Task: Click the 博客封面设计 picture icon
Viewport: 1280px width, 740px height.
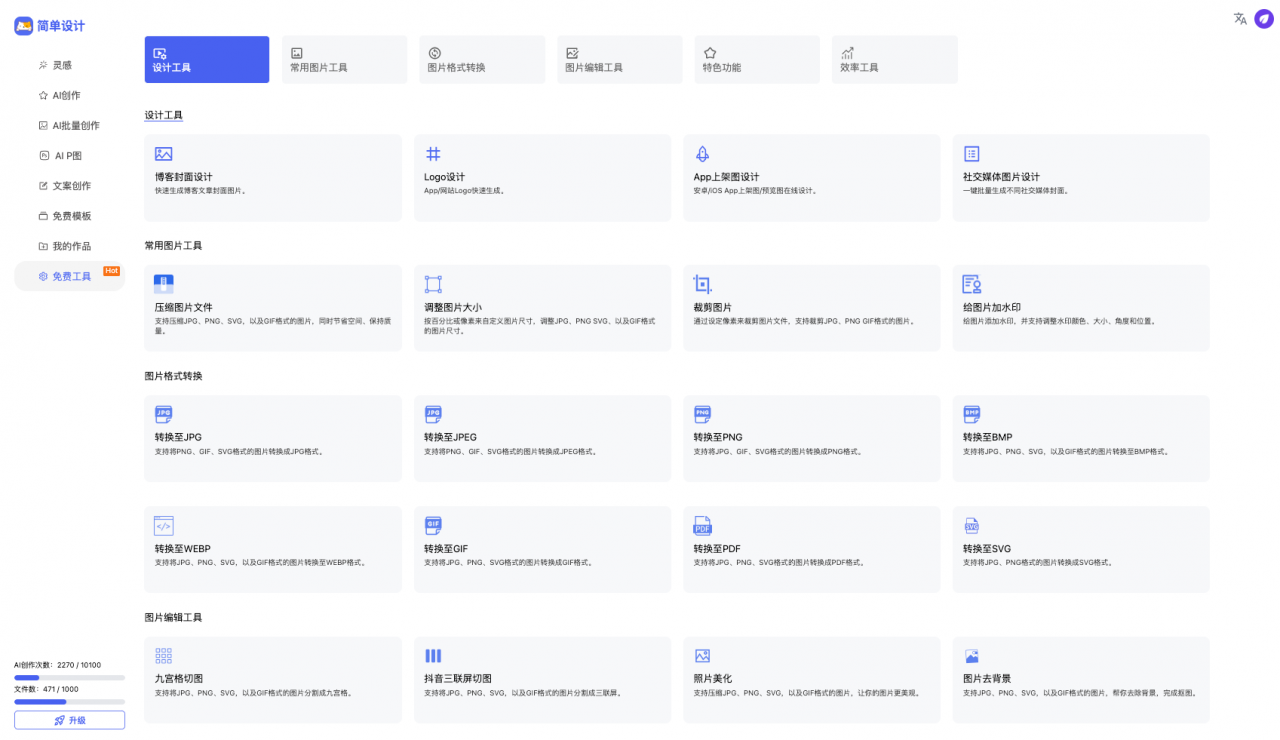Action: (x=164, y=154)
